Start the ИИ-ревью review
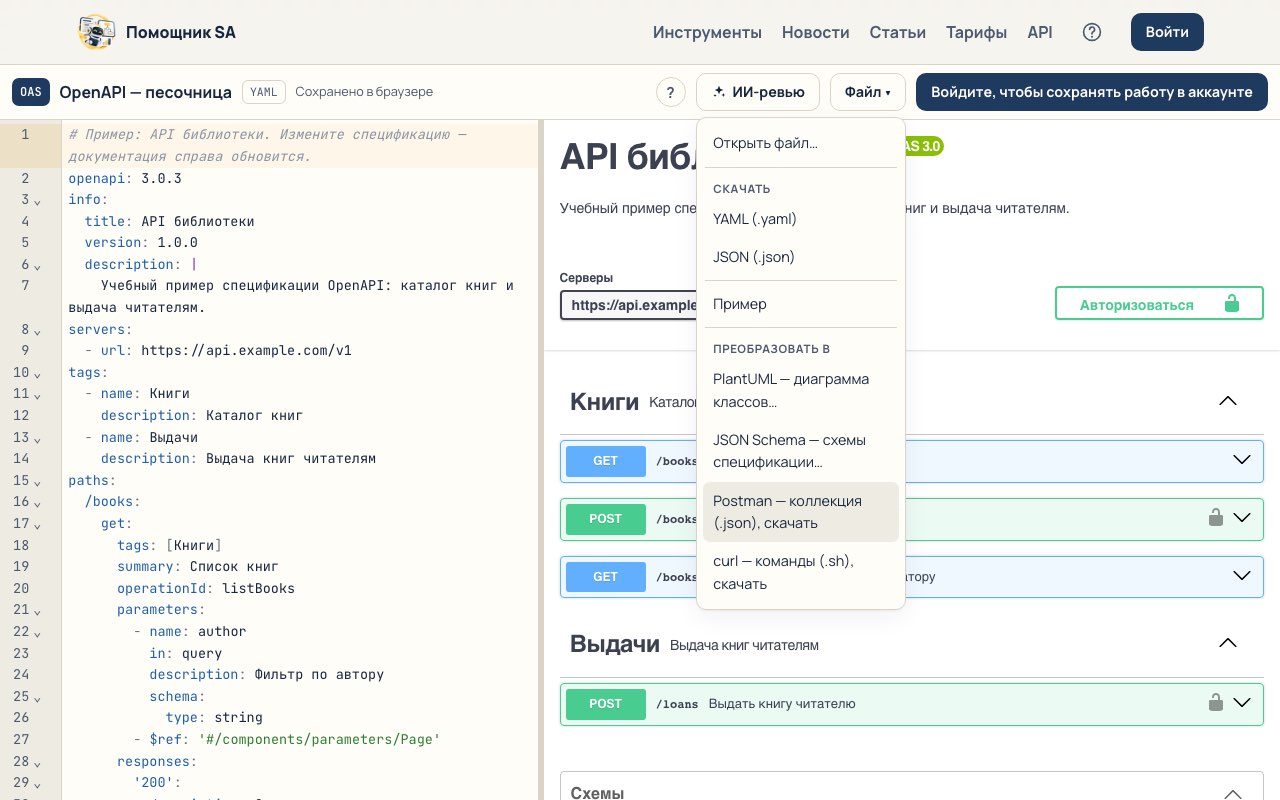This screenshot has width=1280, height=800. tap(758, 92)
